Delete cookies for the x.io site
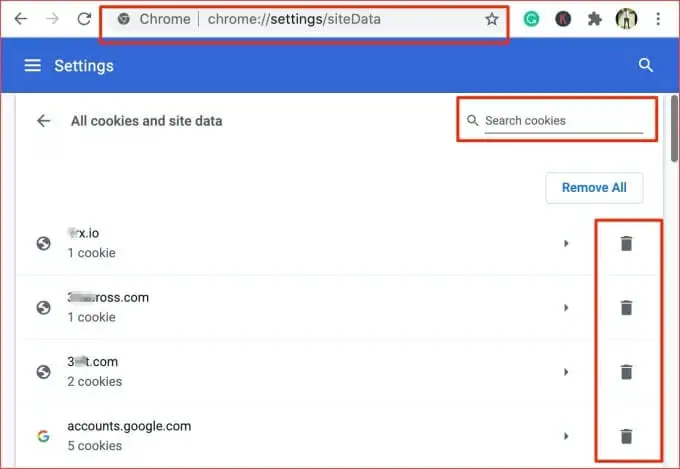The width and height of the screenshot is (680, 469). pyautogui.click(x=626, y=243)
